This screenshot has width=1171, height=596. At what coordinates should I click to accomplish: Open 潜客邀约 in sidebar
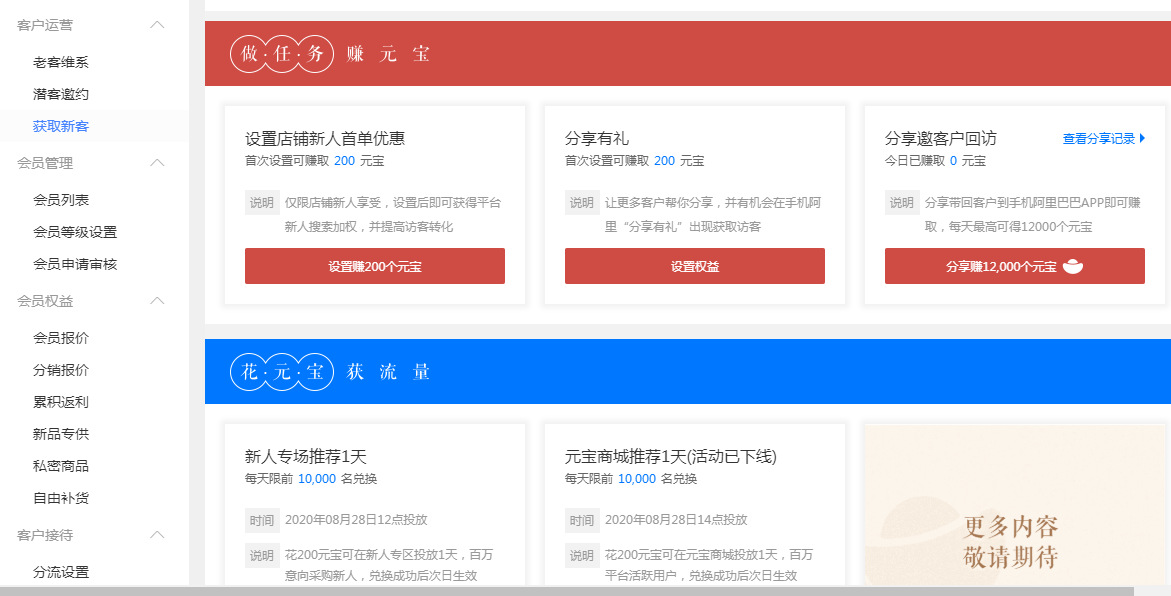(x=60, y=94)
